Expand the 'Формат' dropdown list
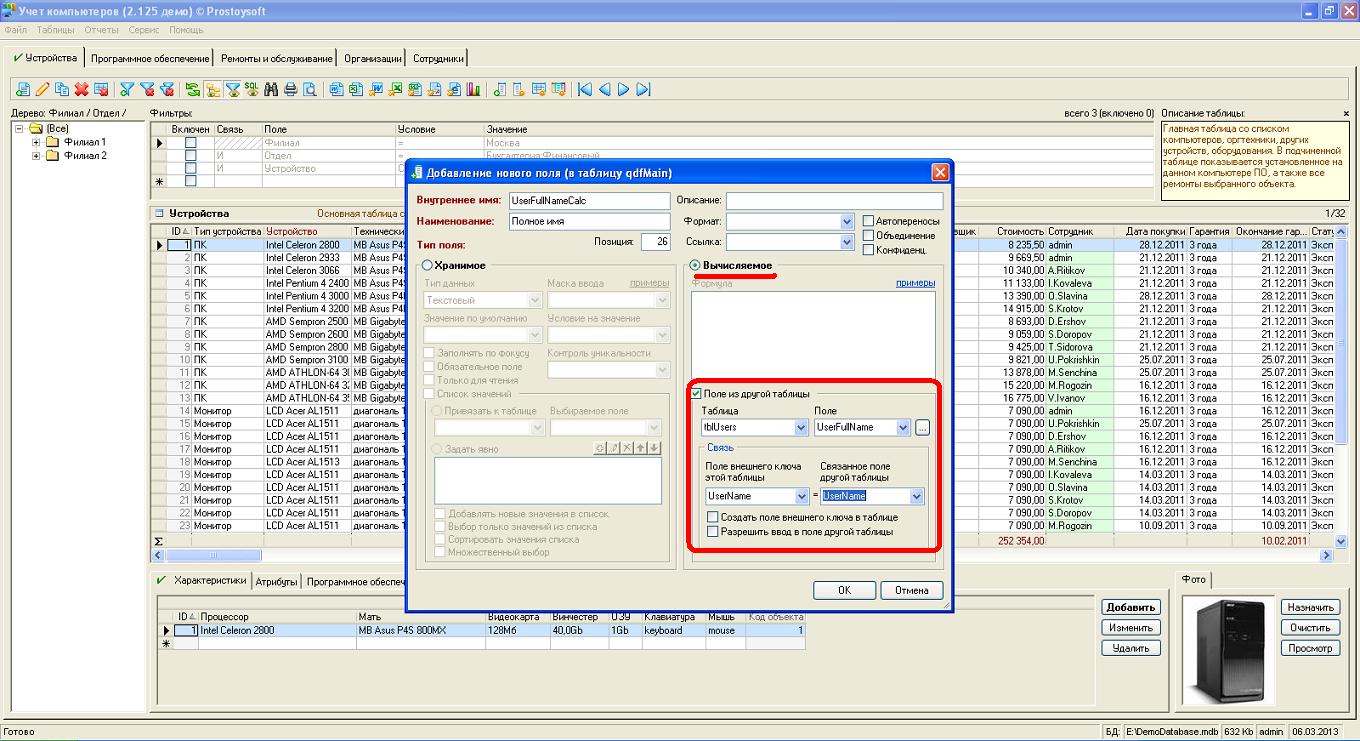Viewport: 1360px width, 741px height. point(846,221)
